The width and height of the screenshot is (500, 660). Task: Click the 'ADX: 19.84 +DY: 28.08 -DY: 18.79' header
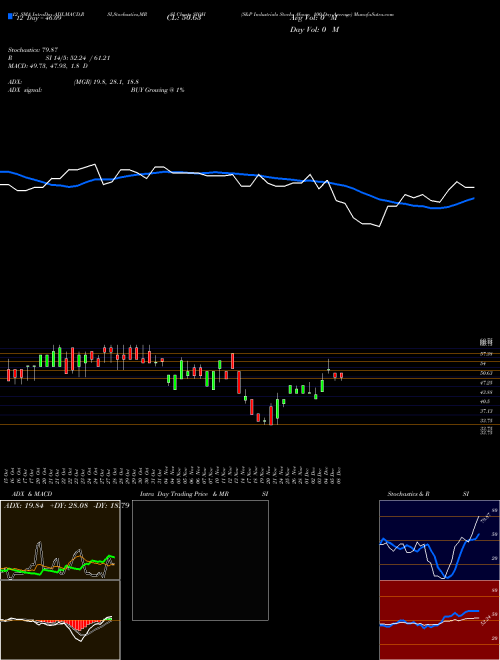coord(66,505)
